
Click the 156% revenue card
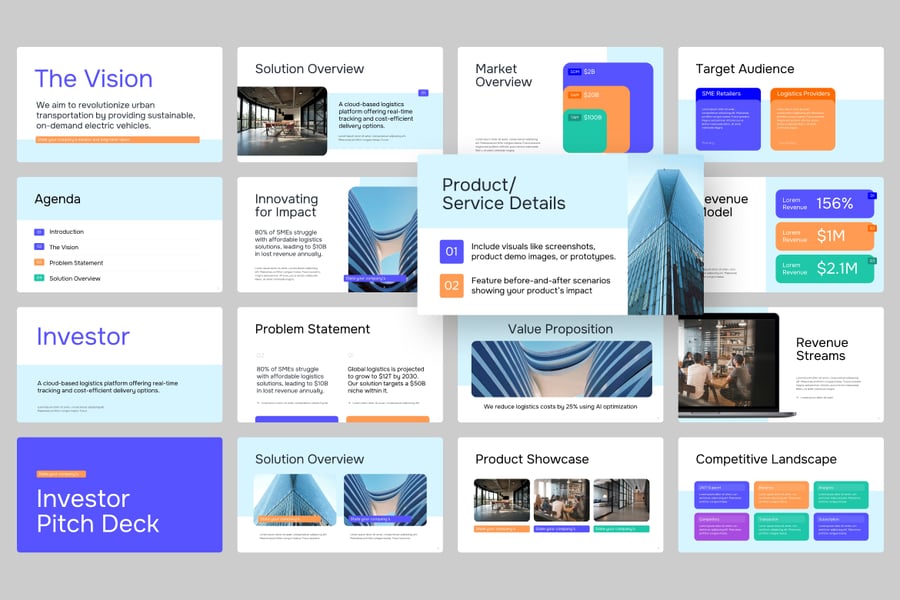[824, 204]
